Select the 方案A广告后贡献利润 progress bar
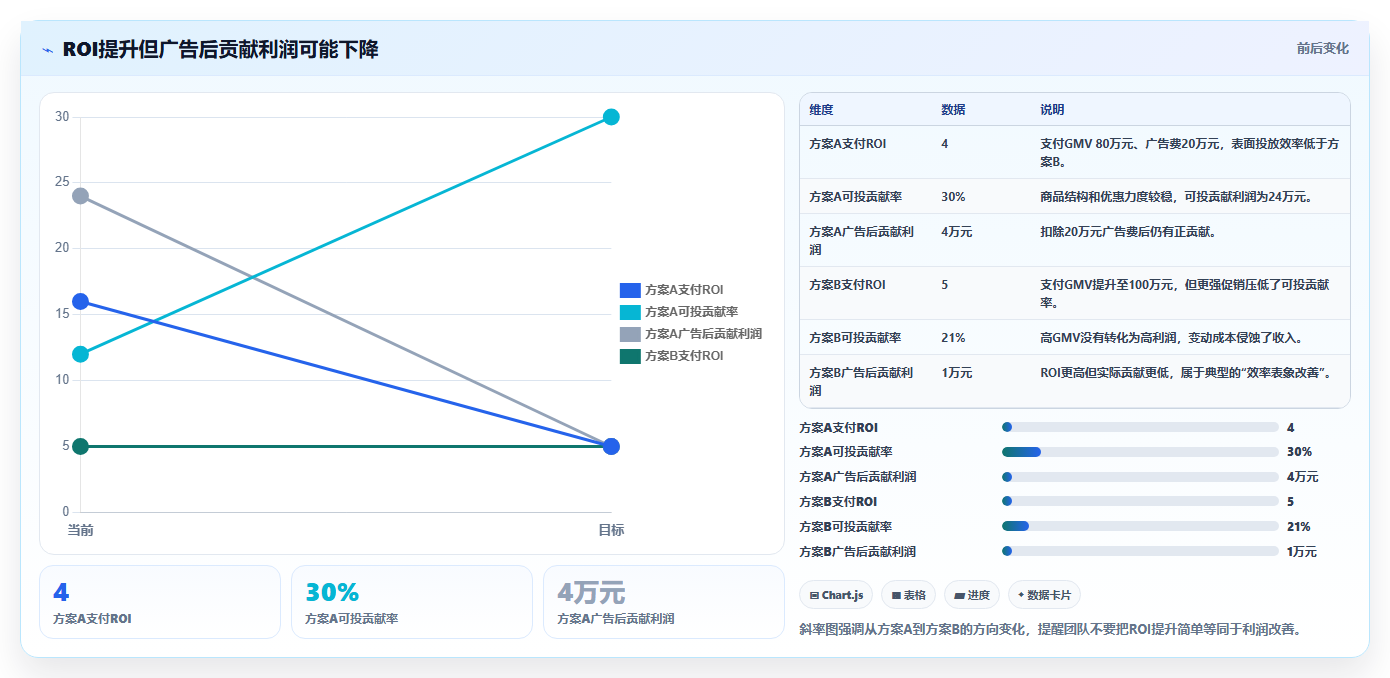This screenshot has height=678, width=1390. 1140,477
